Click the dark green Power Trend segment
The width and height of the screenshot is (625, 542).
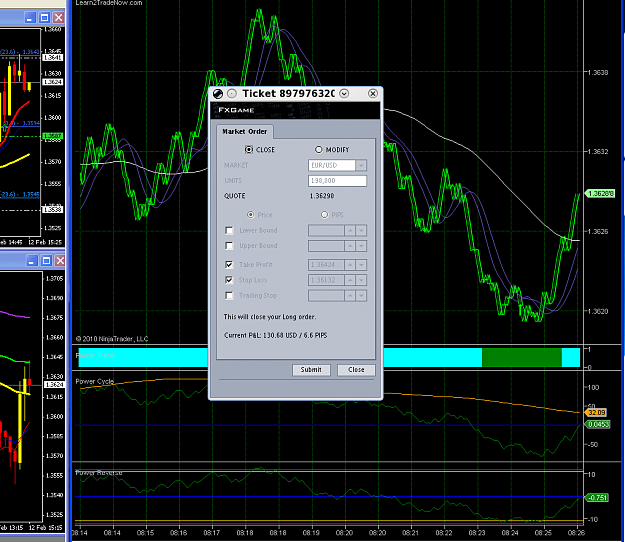click(x=522, y=357)
